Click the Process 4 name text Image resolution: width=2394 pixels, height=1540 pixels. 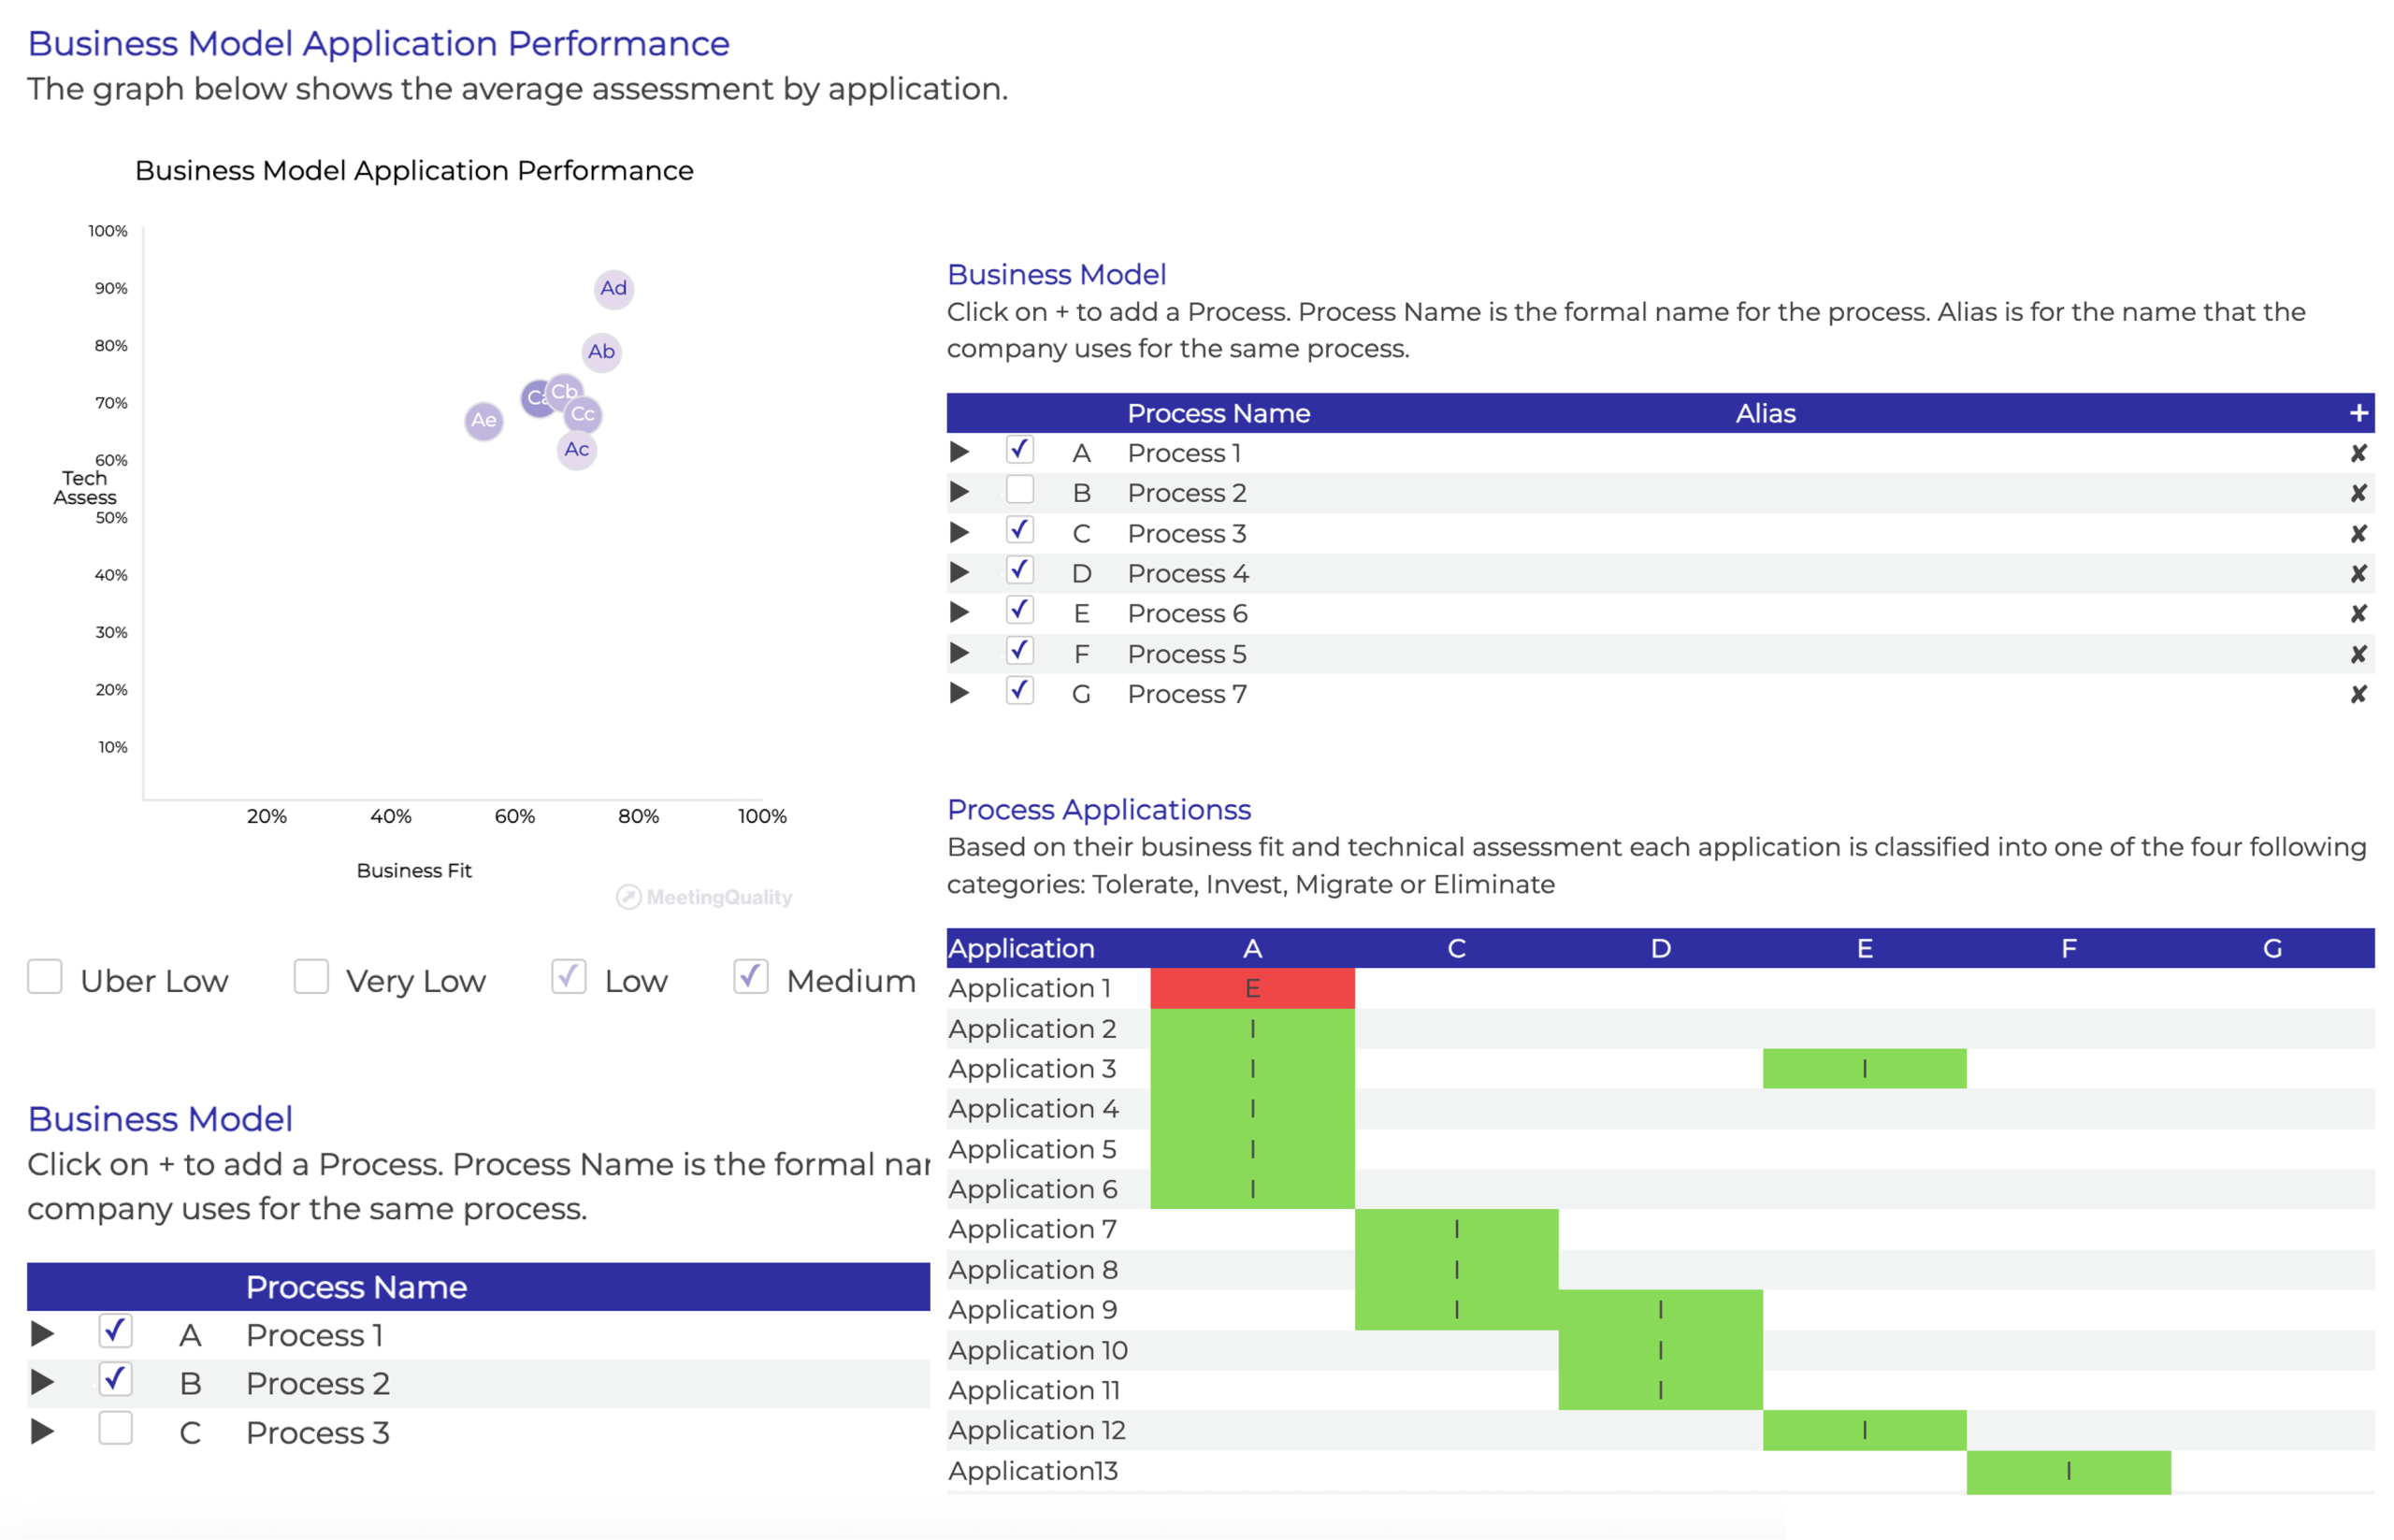pyautogui.click(x=1187, y=573)
